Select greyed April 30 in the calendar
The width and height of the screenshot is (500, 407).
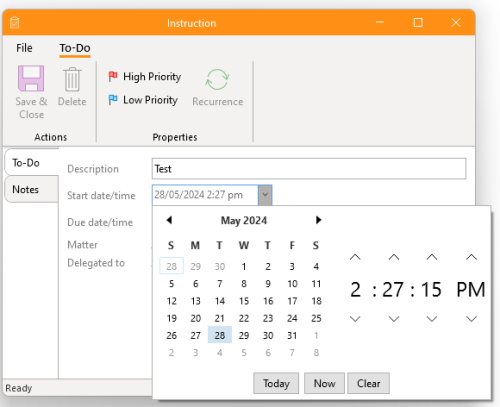[220, 266]
